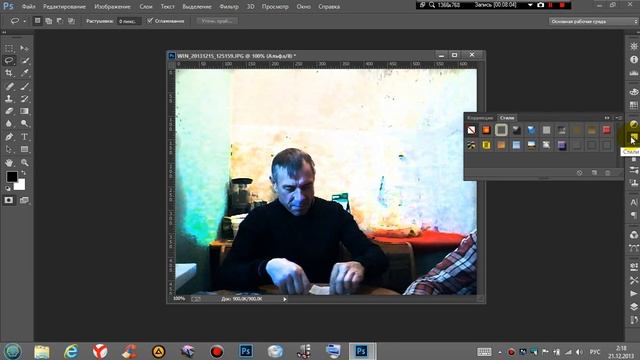
Task: Select the Quick Selection tool
Action: point(24,60)
